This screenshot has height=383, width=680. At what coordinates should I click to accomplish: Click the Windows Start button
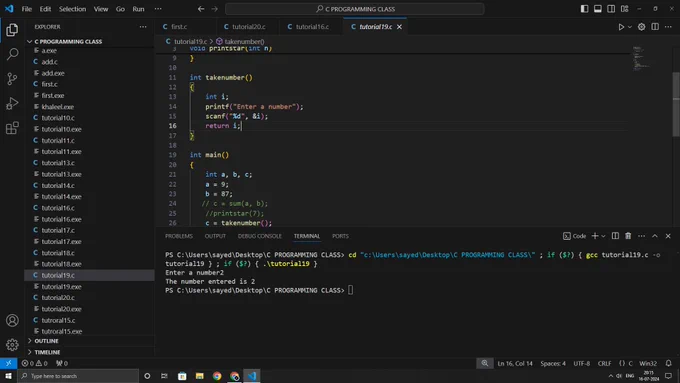[x=8, y=376]
